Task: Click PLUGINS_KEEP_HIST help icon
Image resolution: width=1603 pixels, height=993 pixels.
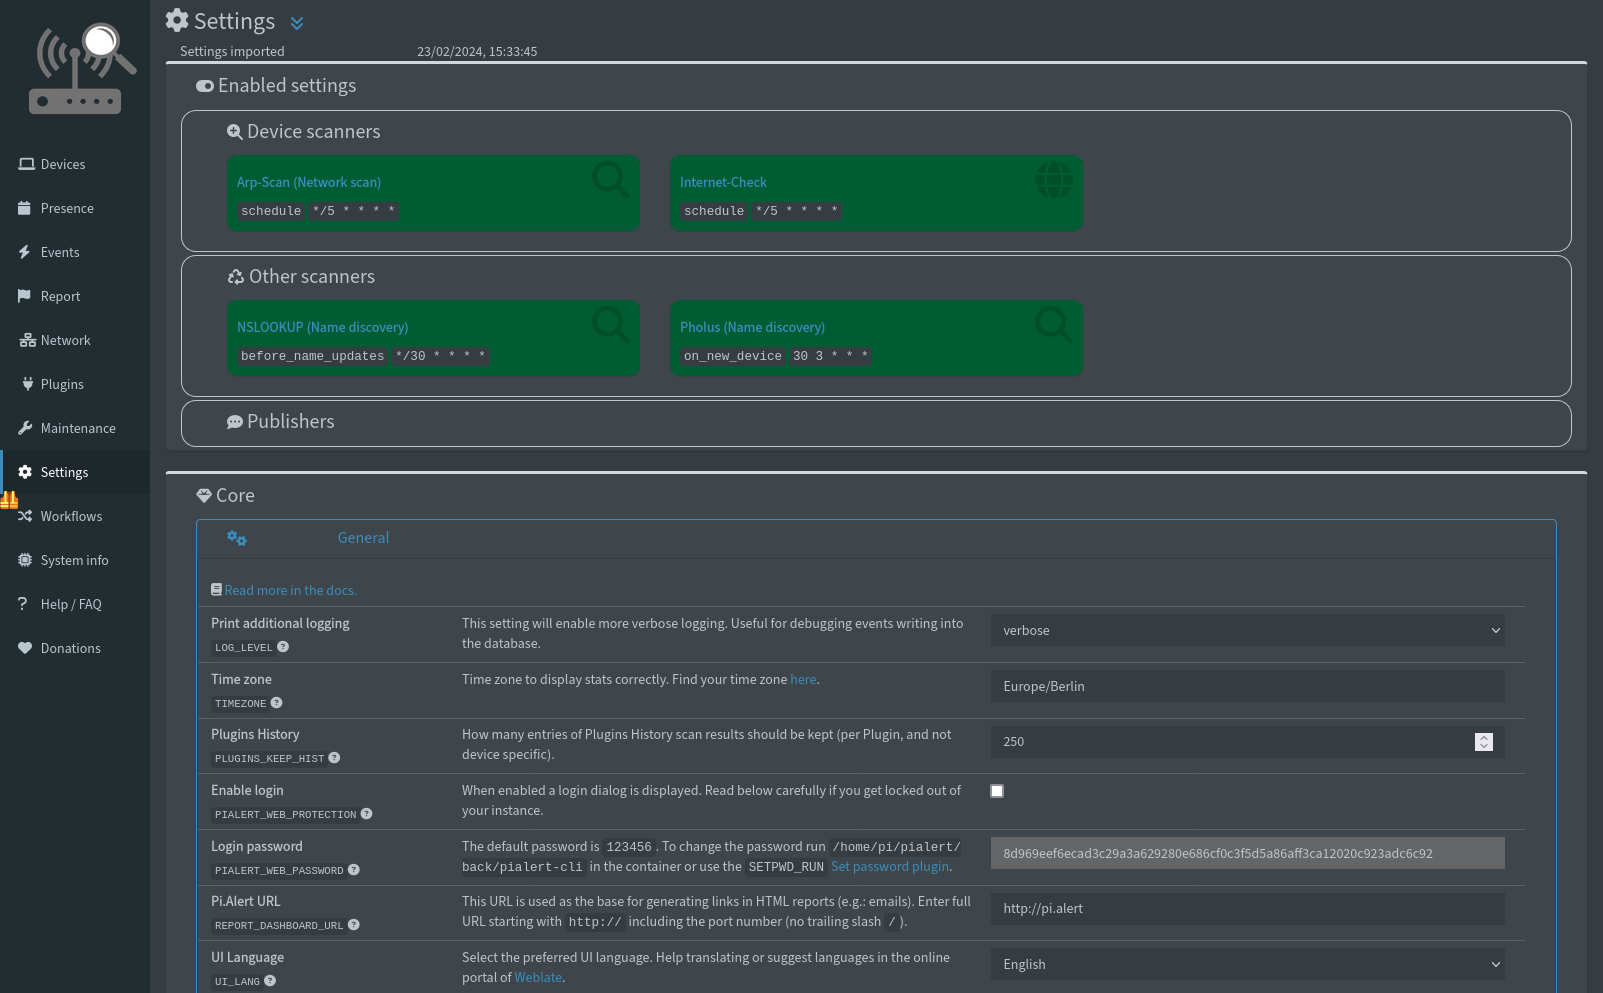Action: pyautogui.click(x=334, y=758)
